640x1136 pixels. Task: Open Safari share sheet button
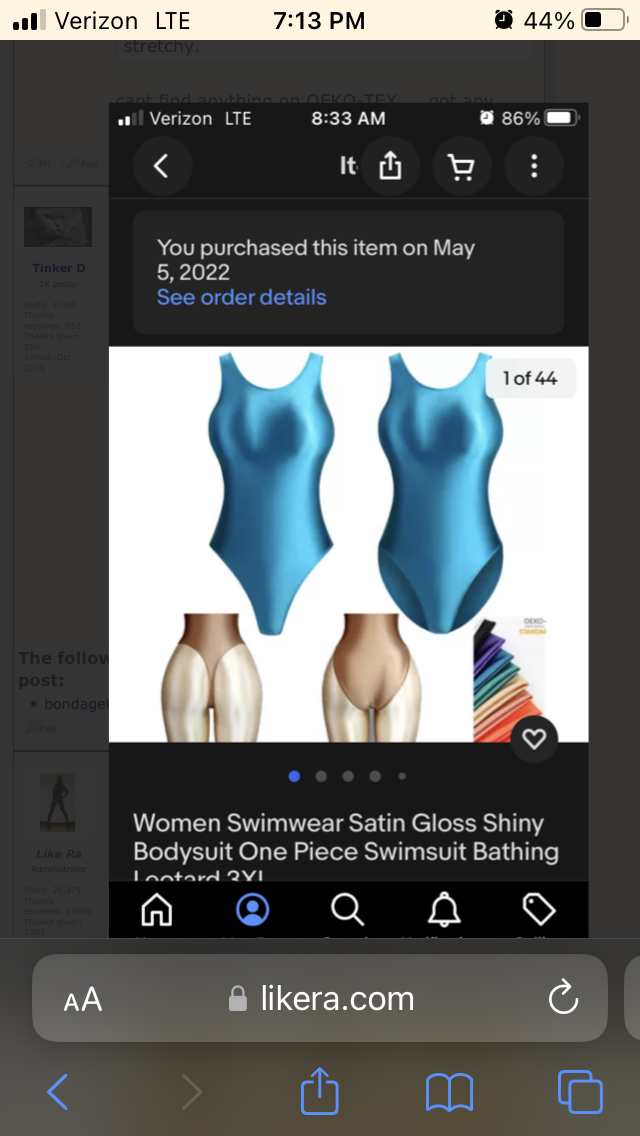pos(320,1090)
